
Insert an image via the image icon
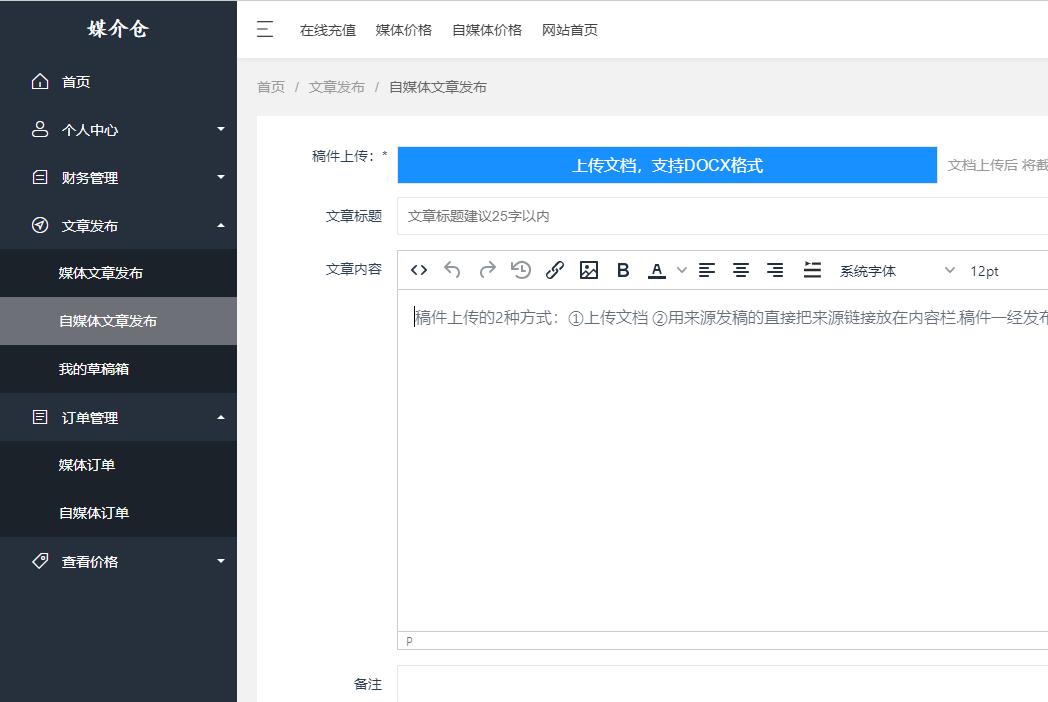pos(589,269)
